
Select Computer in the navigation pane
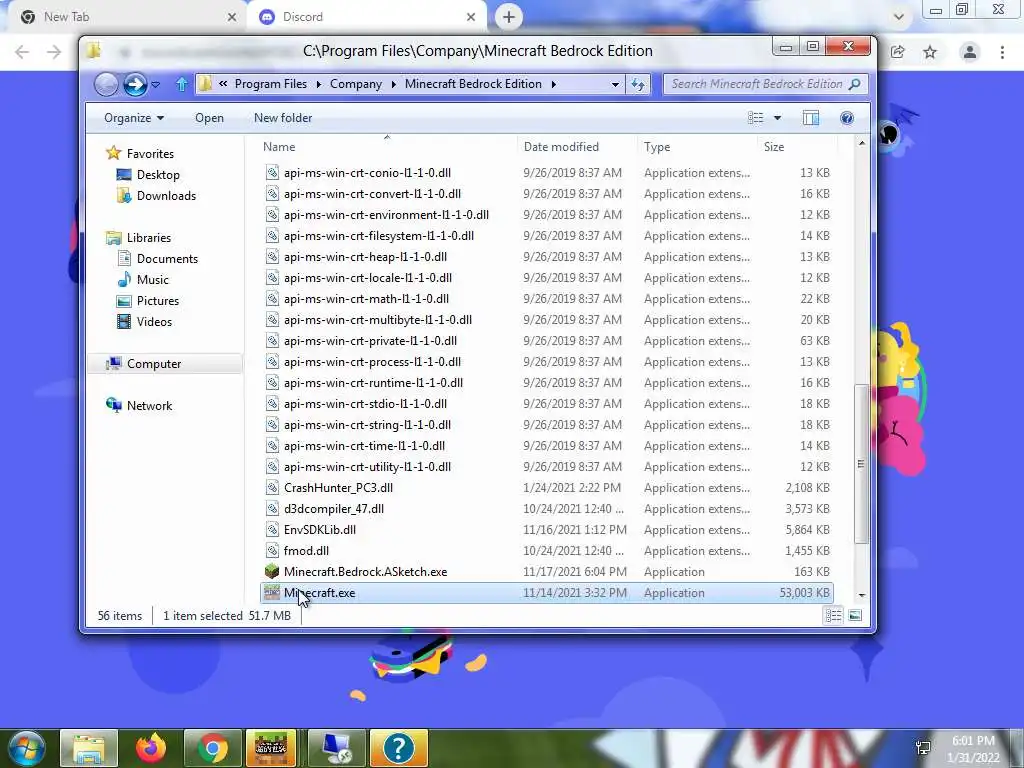pos(153,364)
